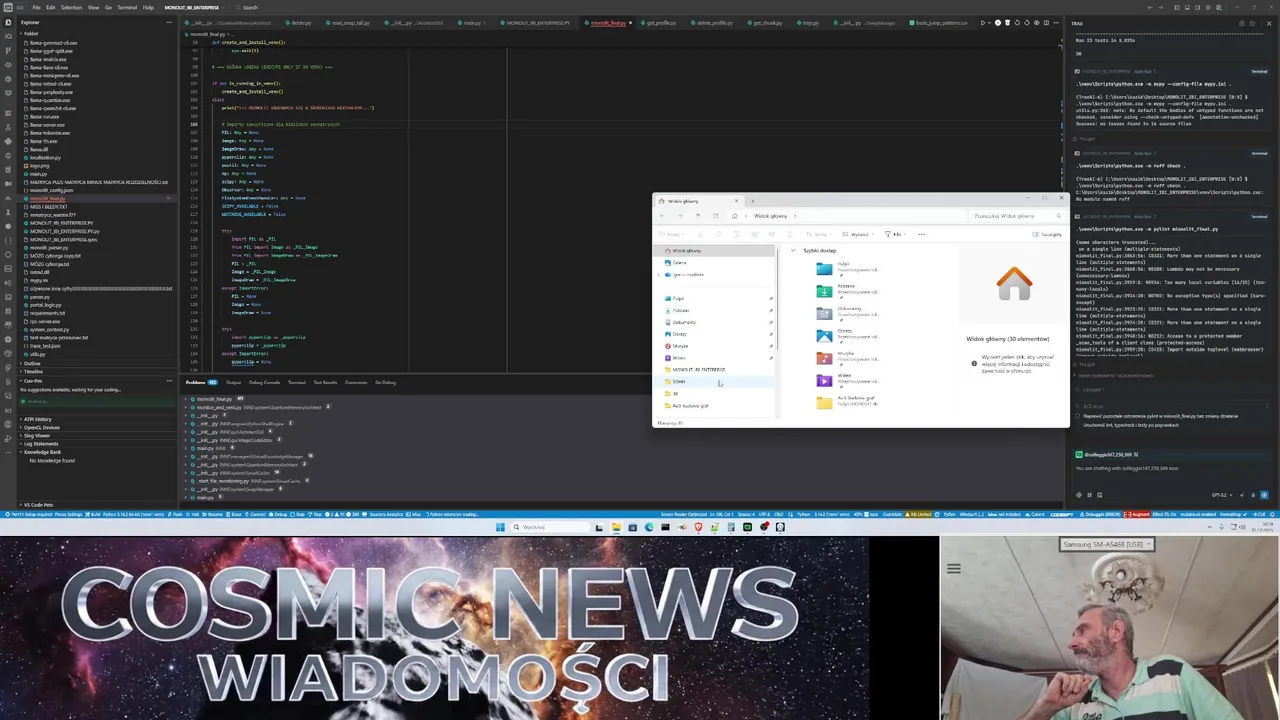
Task: Send the chat message with the blue button
Action: 1264,495
